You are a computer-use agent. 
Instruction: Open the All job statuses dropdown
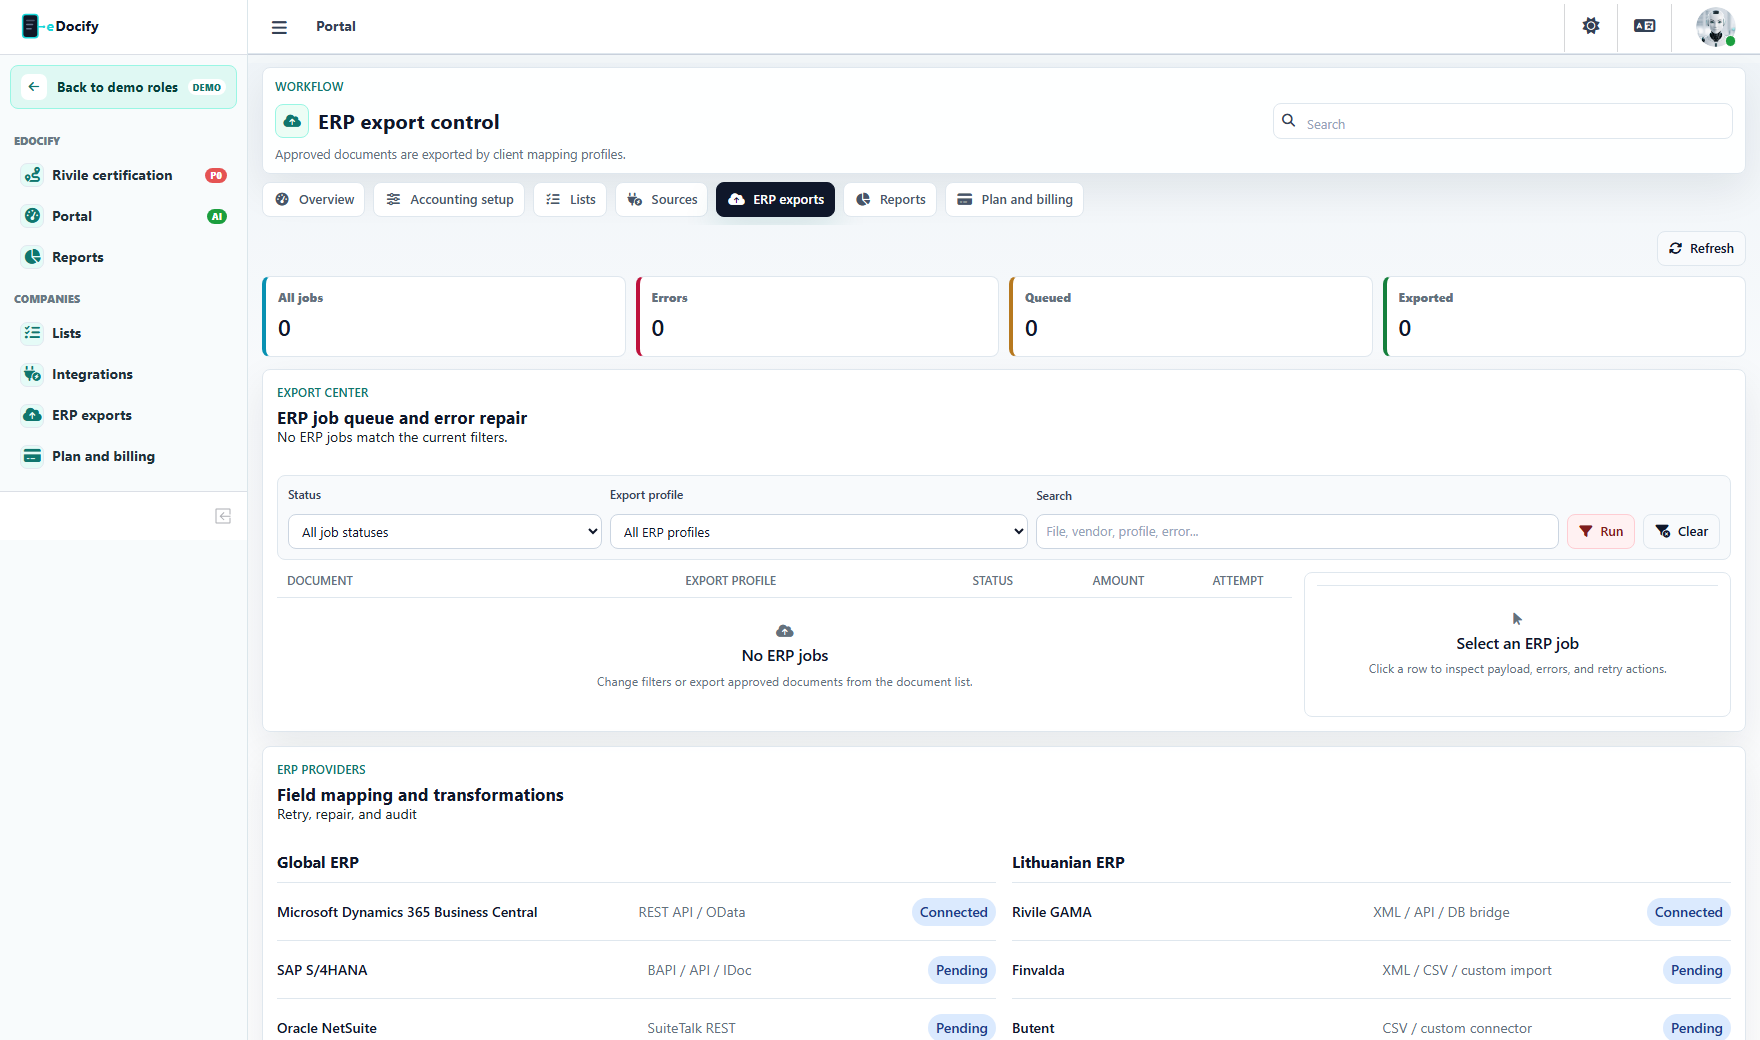coord(445,532)
